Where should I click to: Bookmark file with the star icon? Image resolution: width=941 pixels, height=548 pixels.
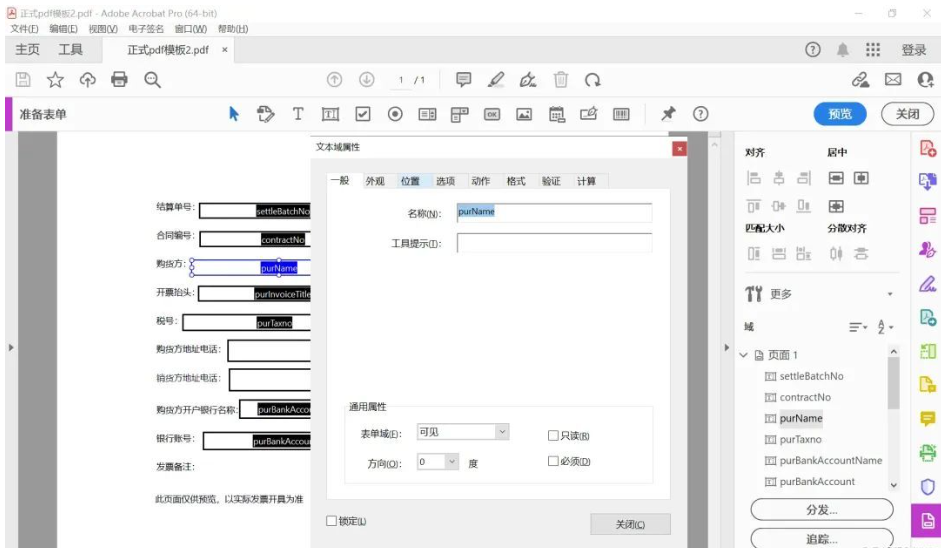tap(55, 80)
